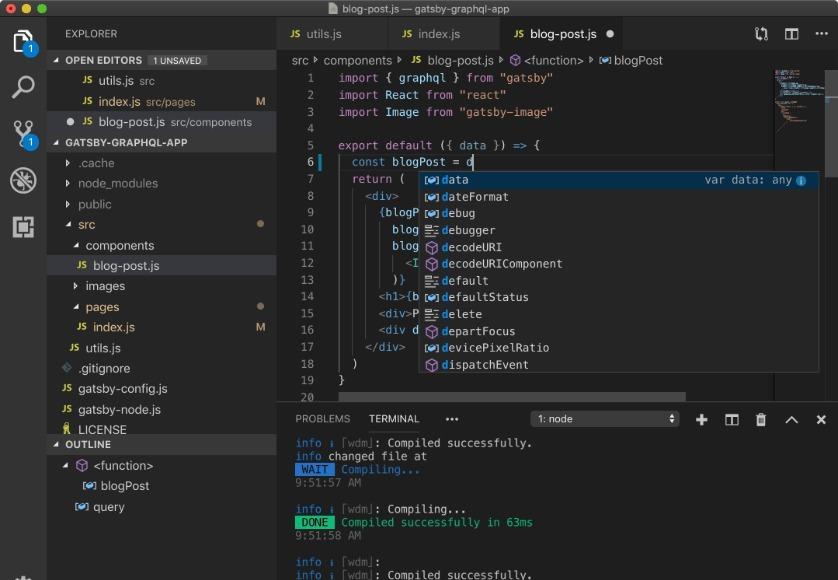838x580 pixels.
Task: Click 'components' in the breadcrumb path
Action: pos(358,60)
